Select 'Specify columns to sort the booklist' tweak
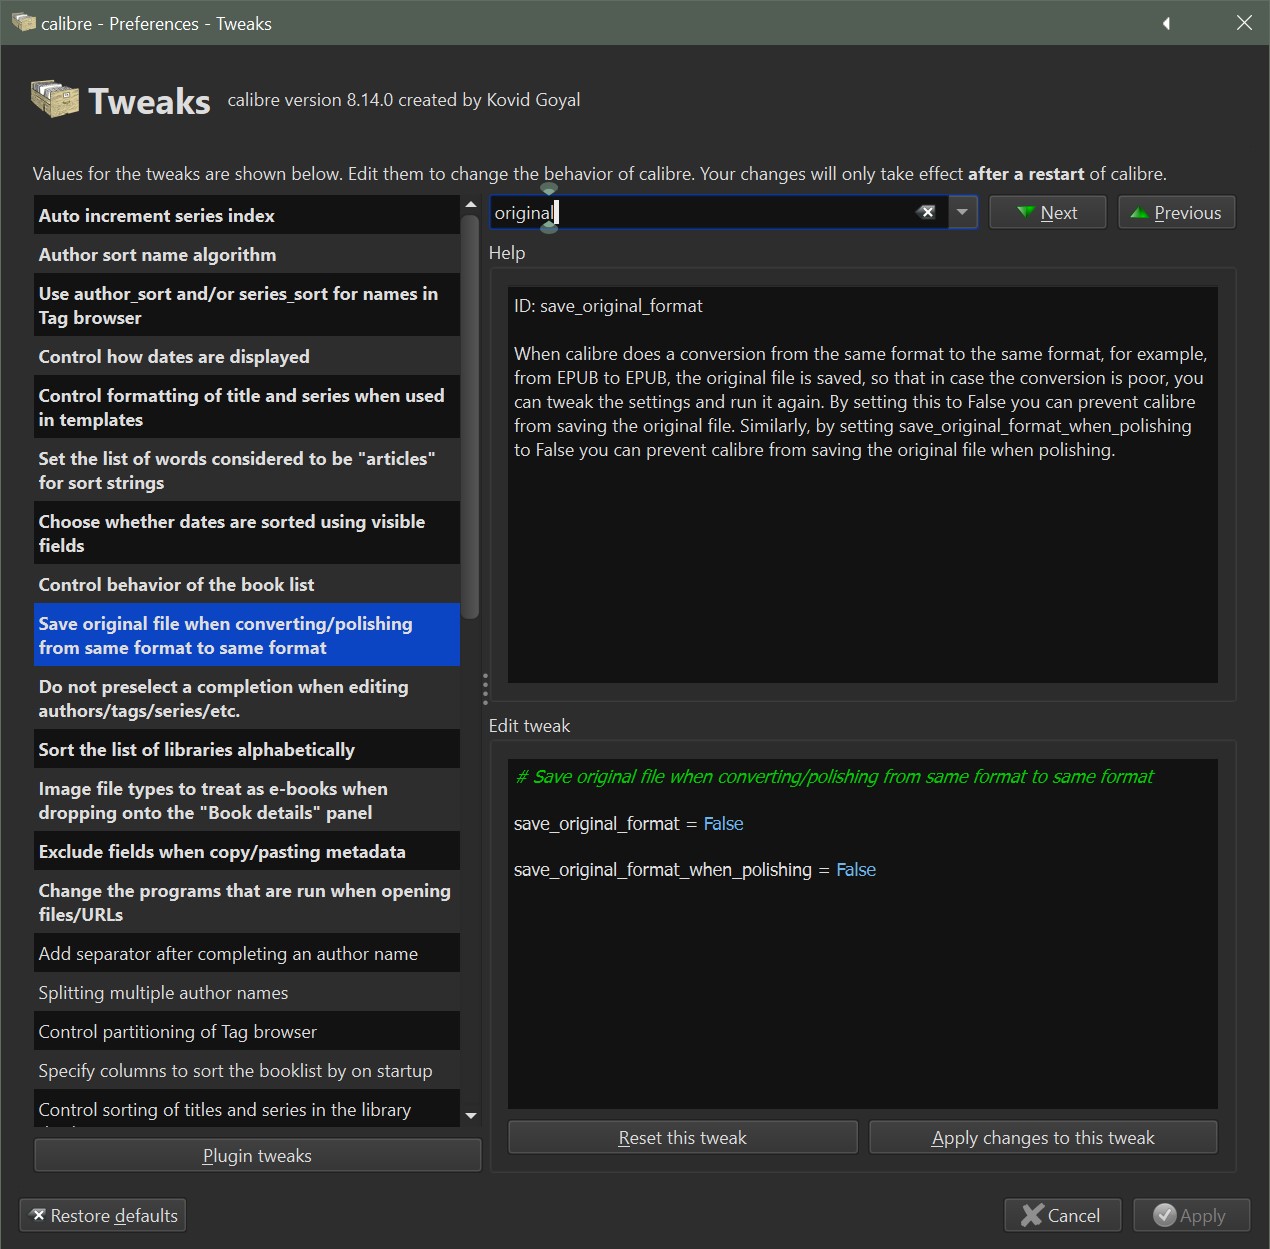1270x1249 pixels. [x=247, y=1070]
